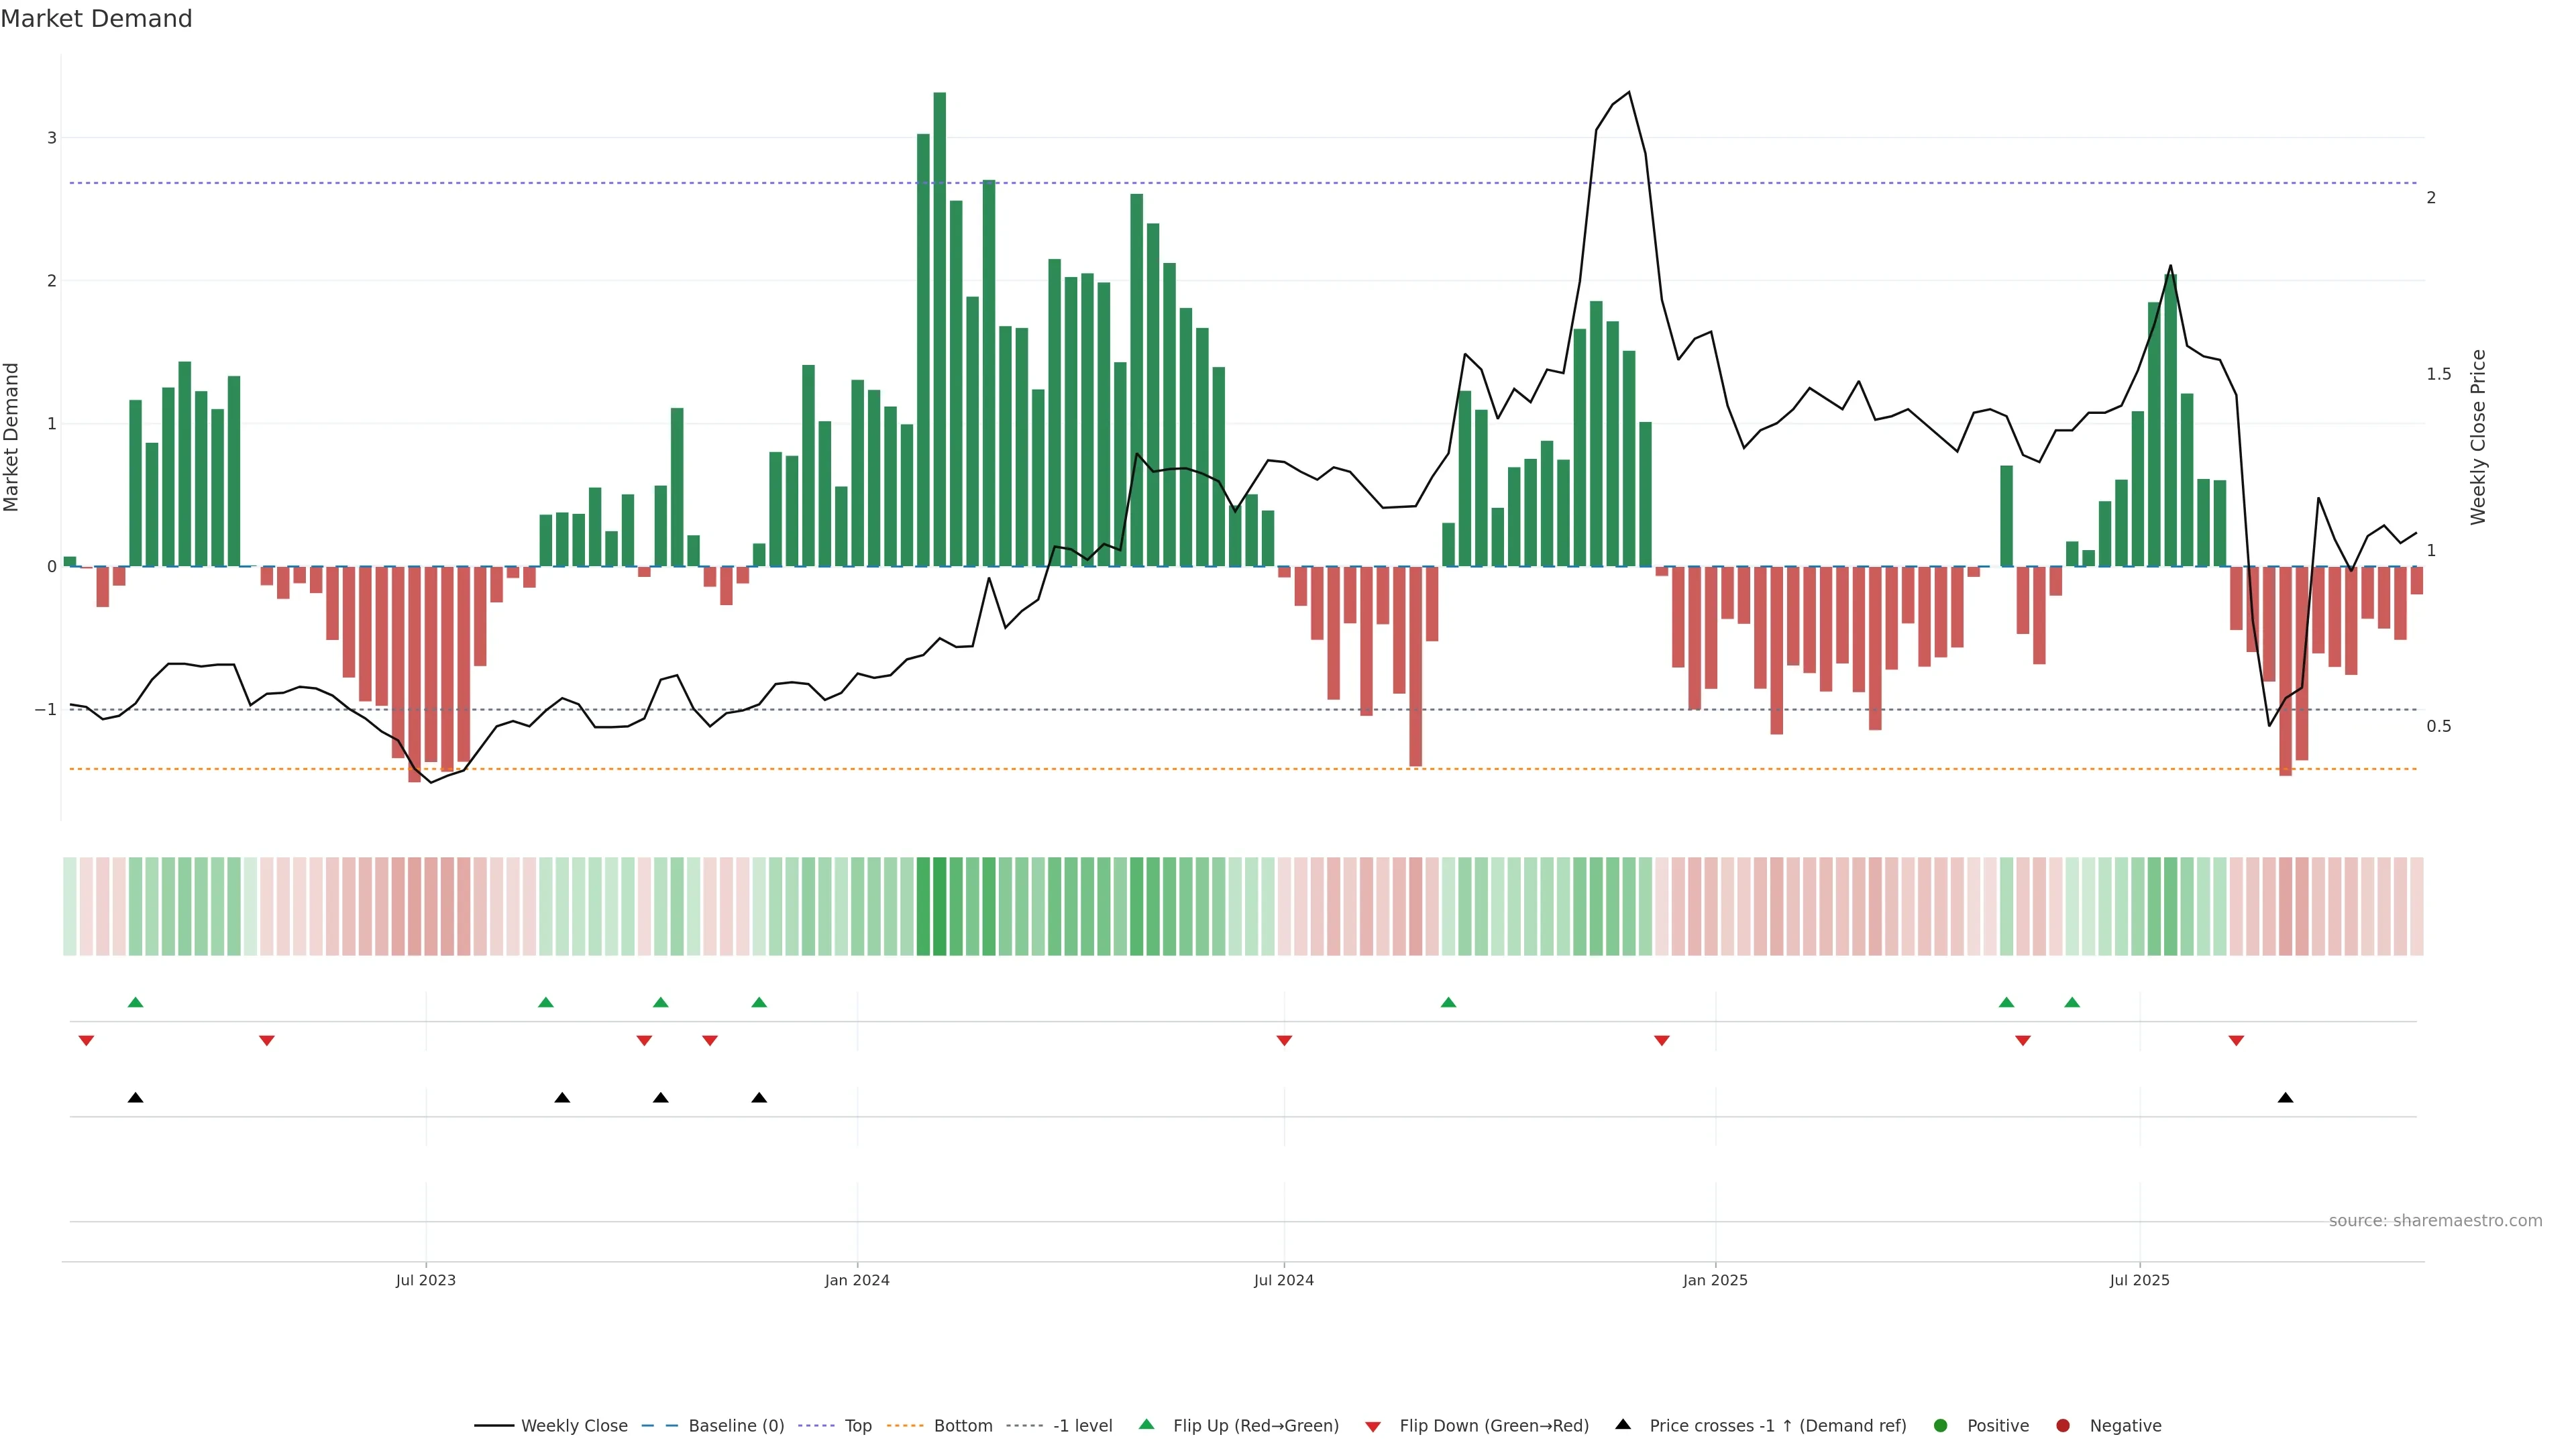
Task: Click the green Positive legend dot
Action: click(1941, 1426)
